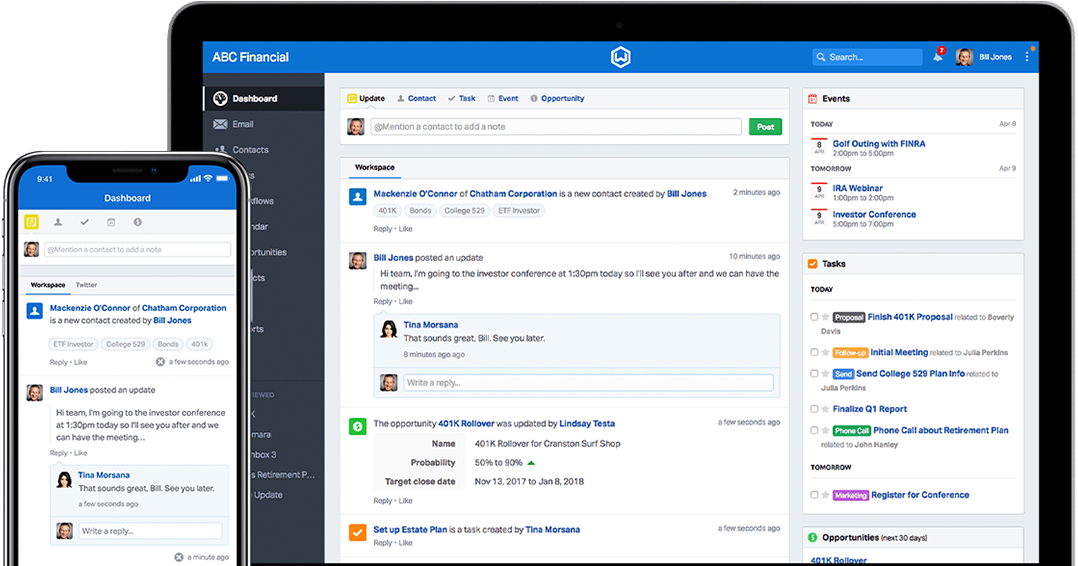This screenshot has width=1078, height=566.
Task: Click the ETF Investor tag on laptop
Action: [x=519, y=210]
